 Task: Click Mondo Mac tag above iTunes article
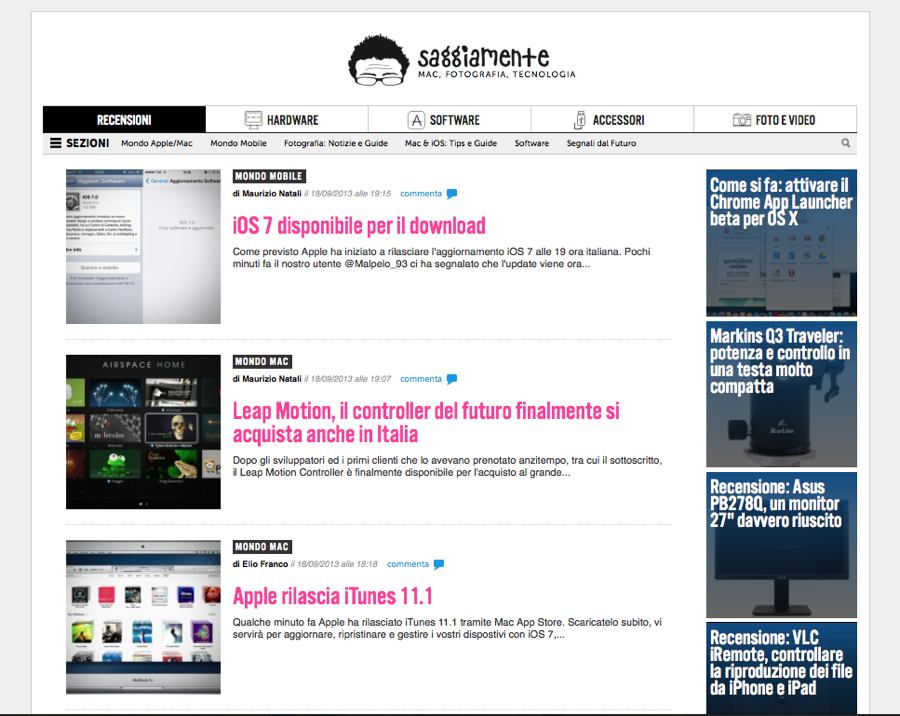(262, 547)
